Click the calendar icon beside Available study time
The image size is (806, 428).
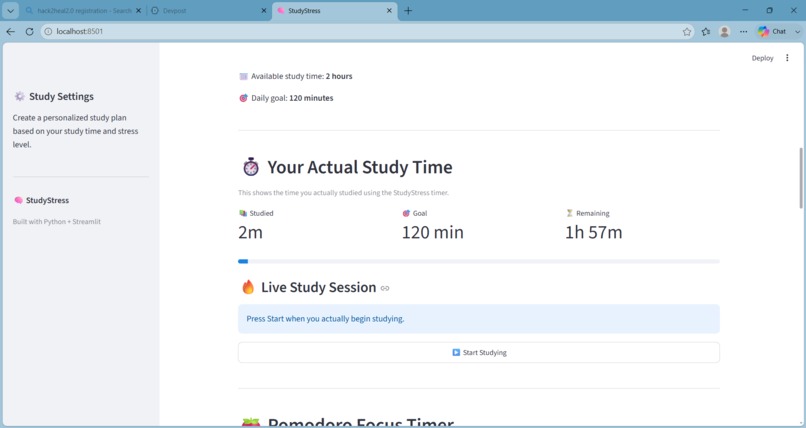pyautogui.click(x=244, y=77)
